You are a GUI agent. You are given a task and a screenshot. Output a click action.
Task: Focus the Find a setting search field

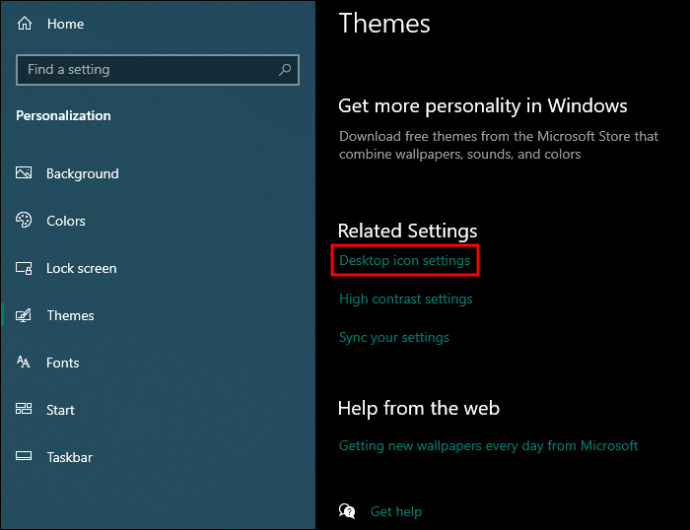coord(158,70)
